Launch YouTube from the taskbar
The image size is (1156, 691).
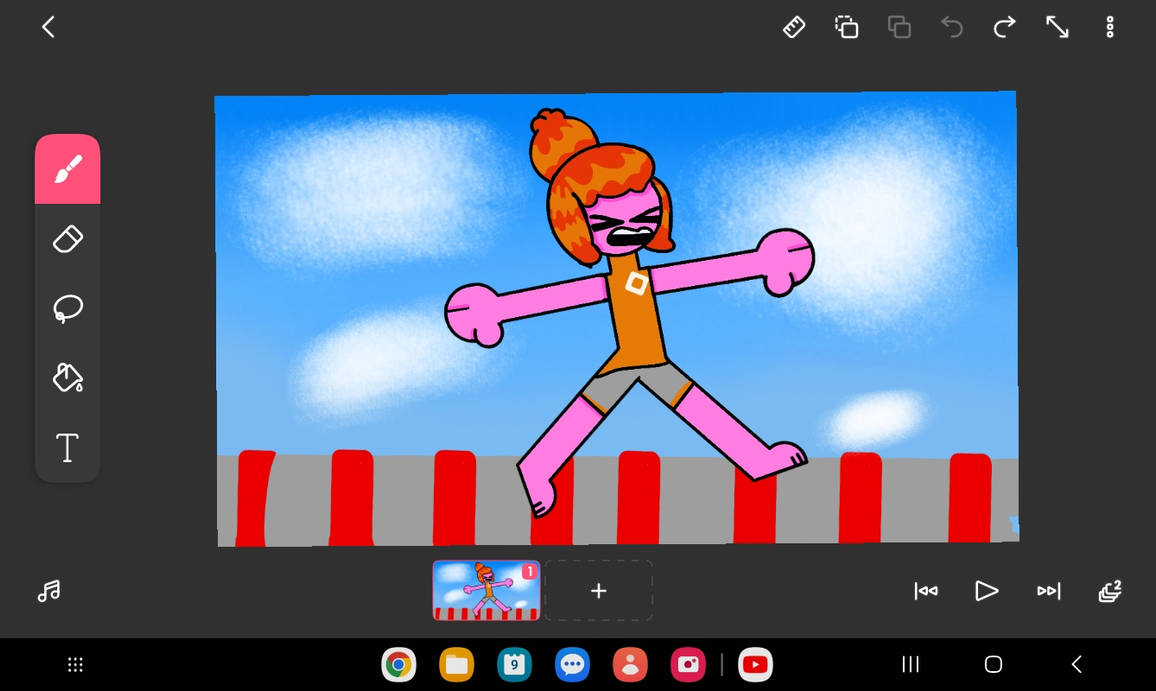point(756,664)
